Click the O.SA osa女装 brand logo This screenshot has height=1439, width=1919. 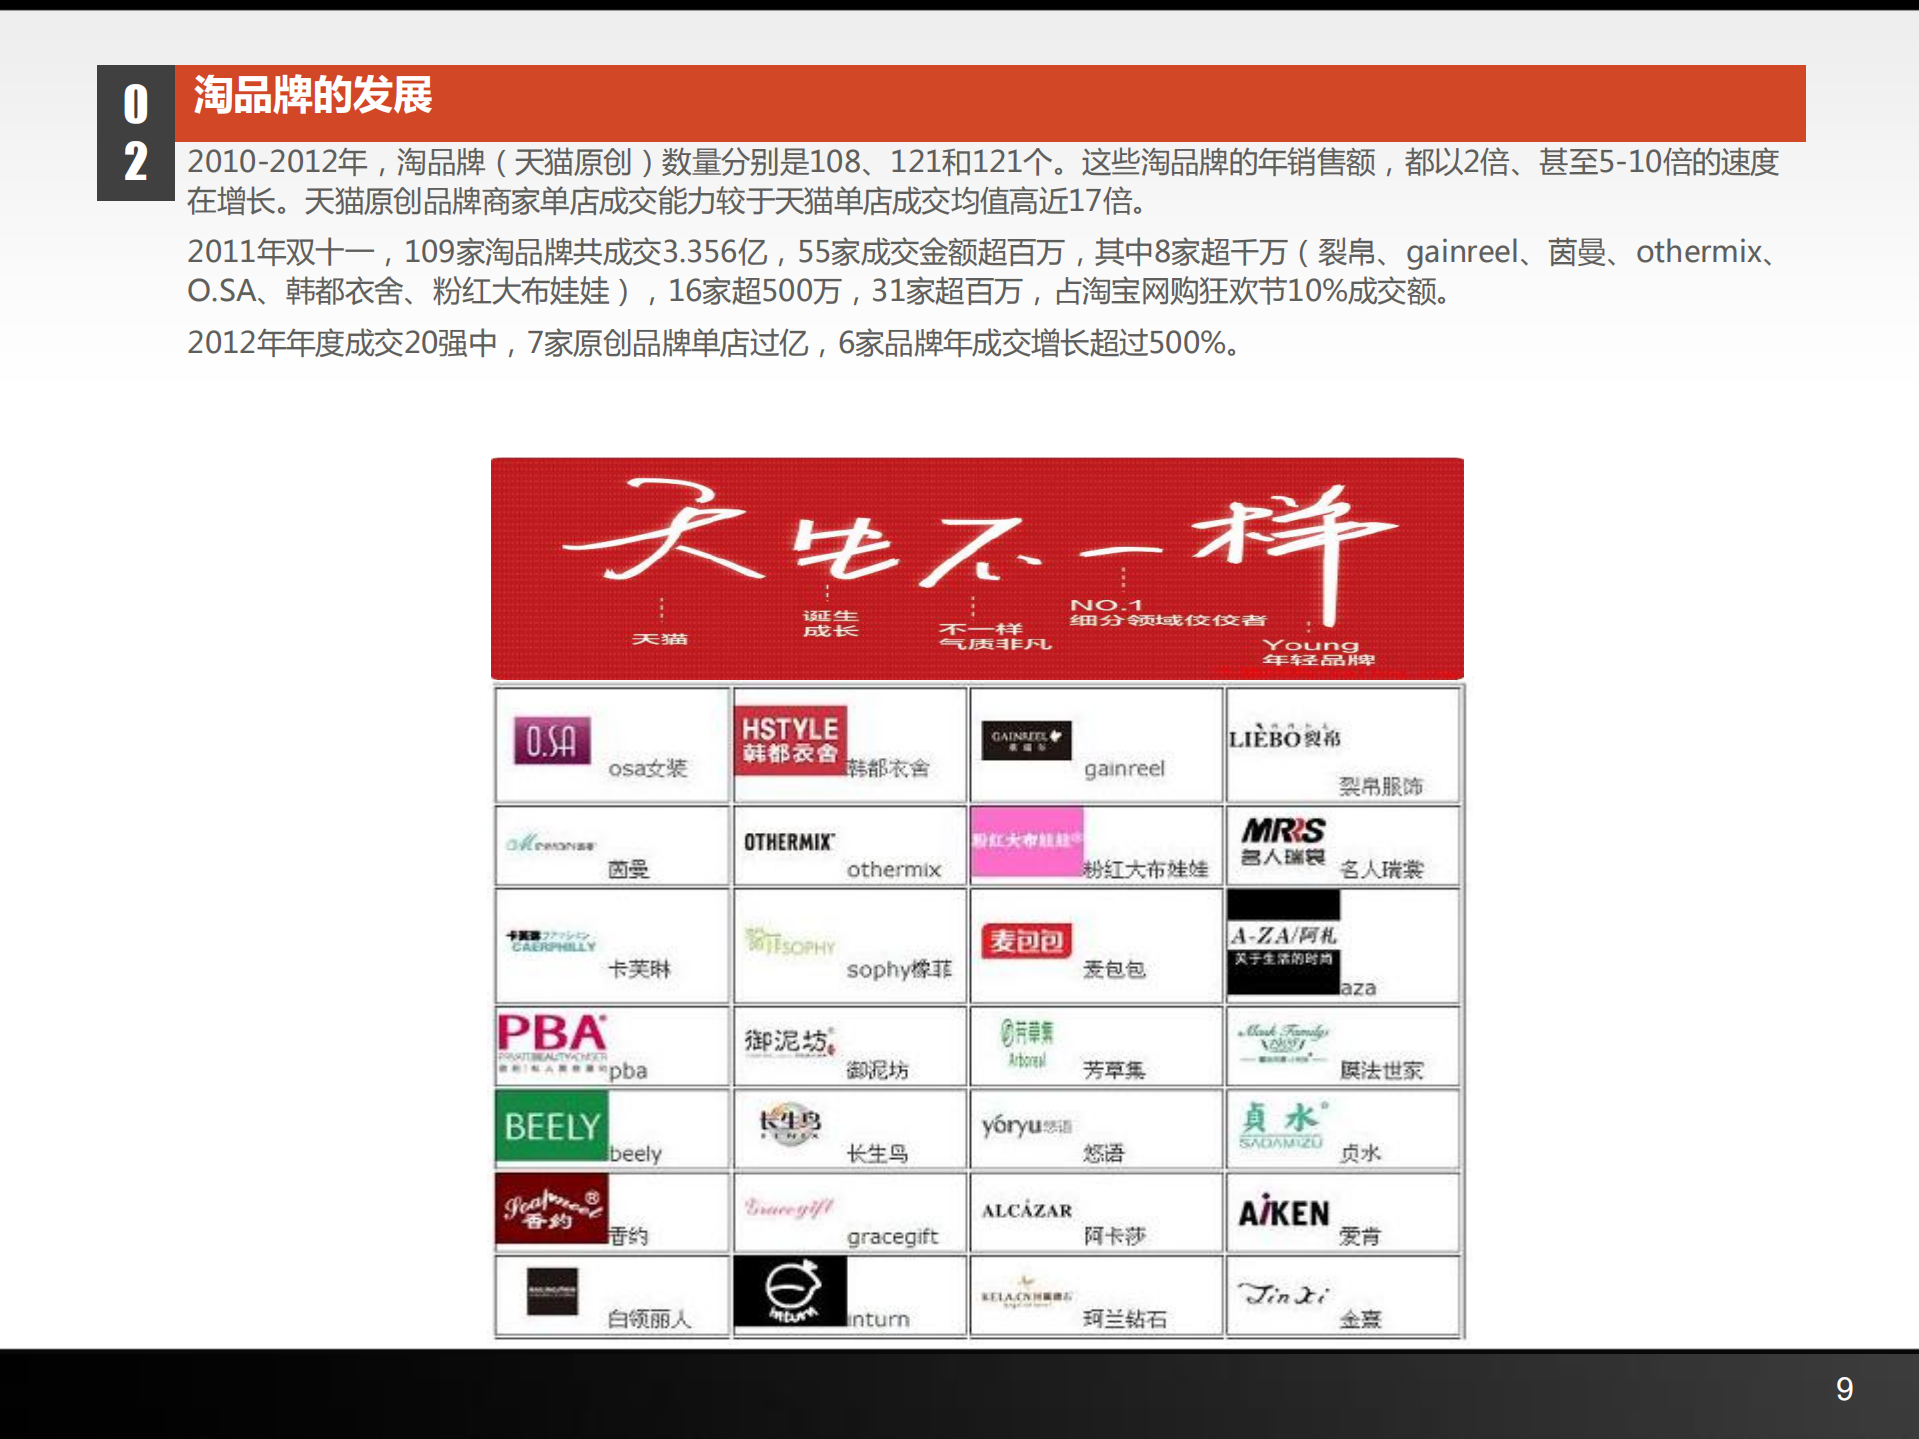[552, 742]
